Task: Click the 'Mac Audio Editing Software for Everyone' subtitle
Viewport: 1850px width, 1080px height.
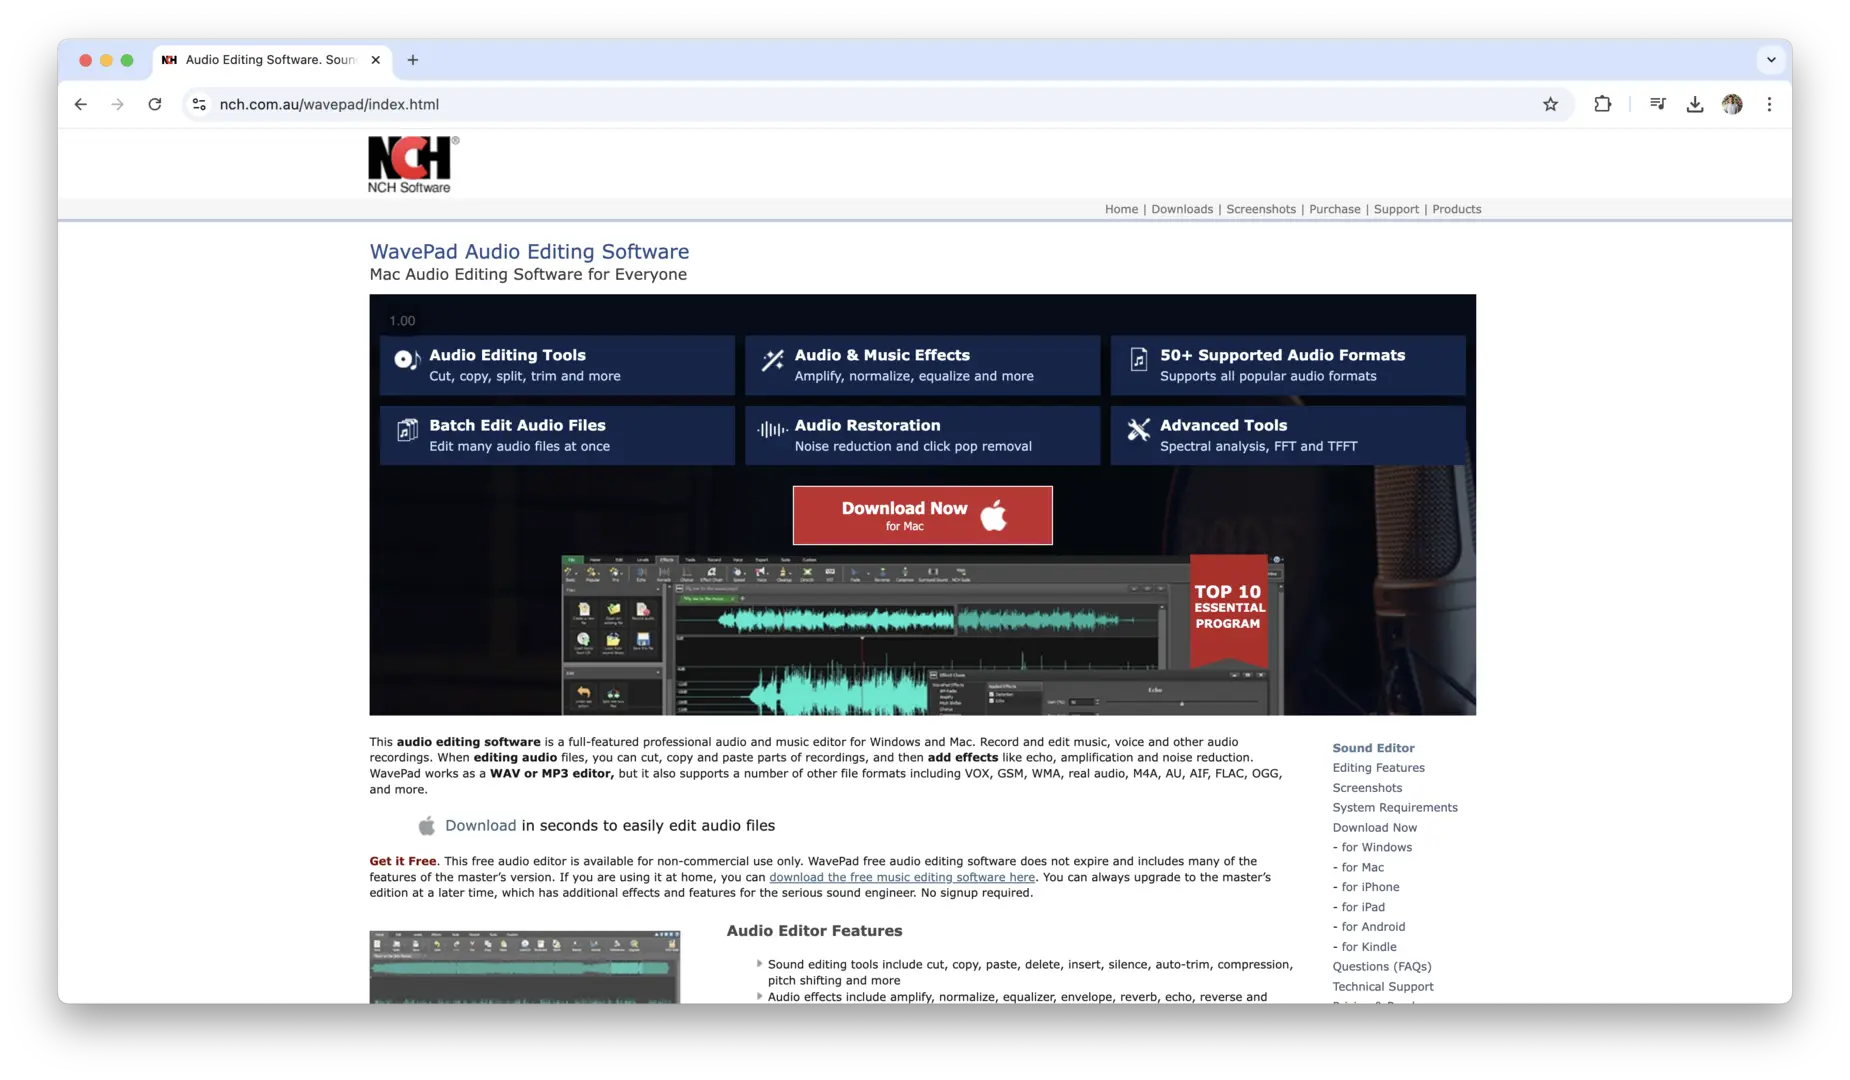Action: coord(528,275)
